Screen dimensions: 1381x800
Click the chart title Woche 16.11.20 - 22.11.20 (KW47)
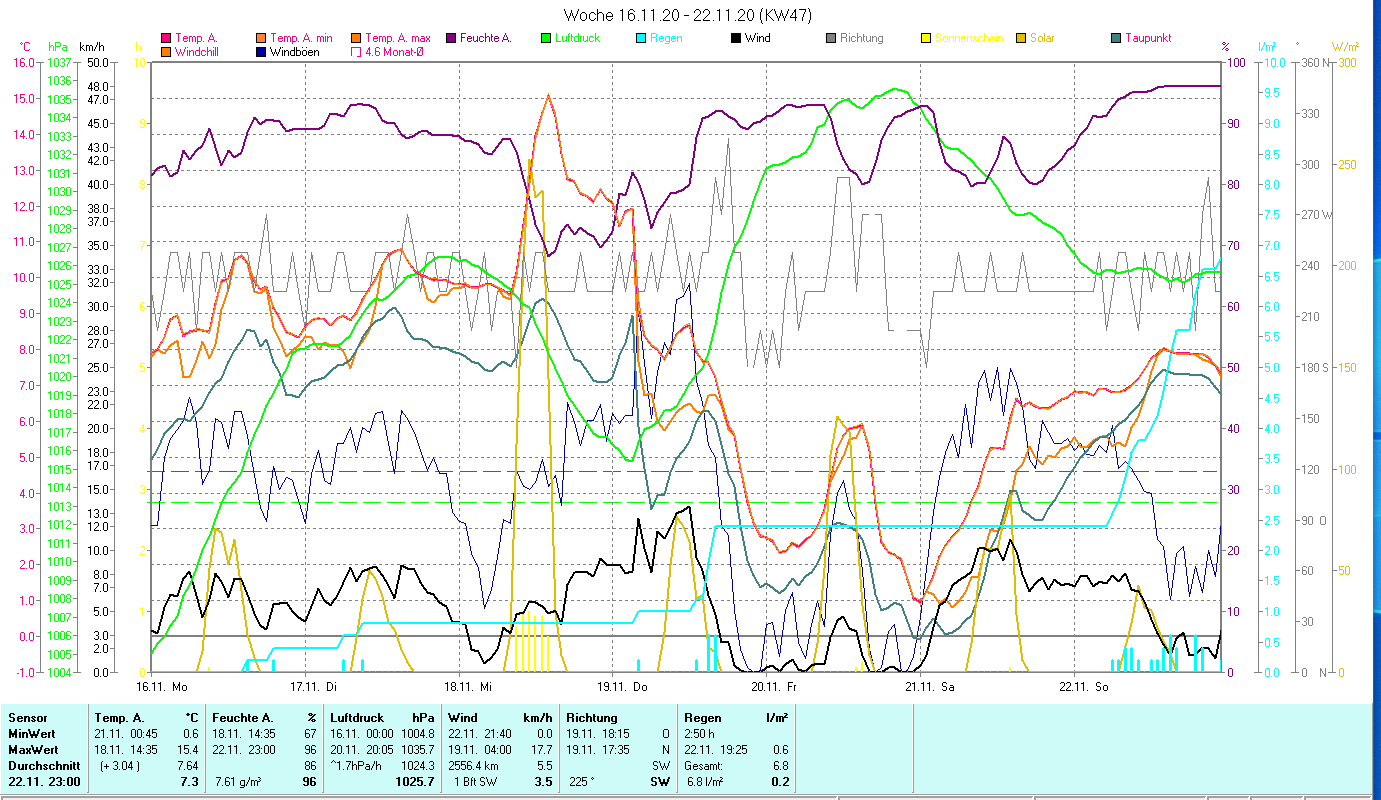click(688, 15)
